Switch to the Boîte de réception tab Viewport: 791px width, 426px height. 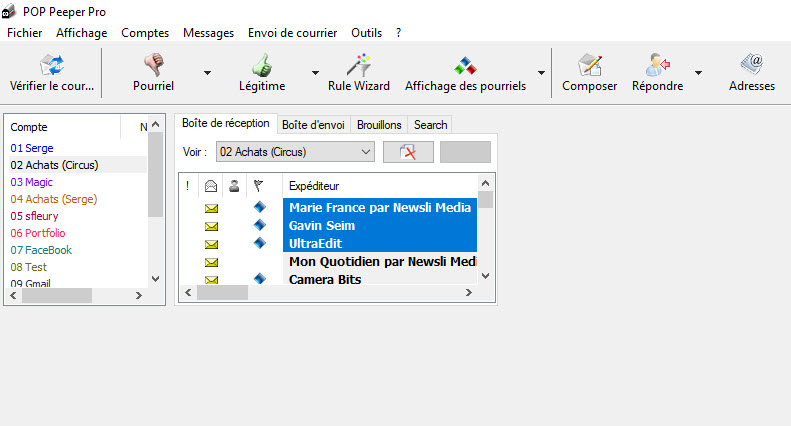[x=225, y=123]
